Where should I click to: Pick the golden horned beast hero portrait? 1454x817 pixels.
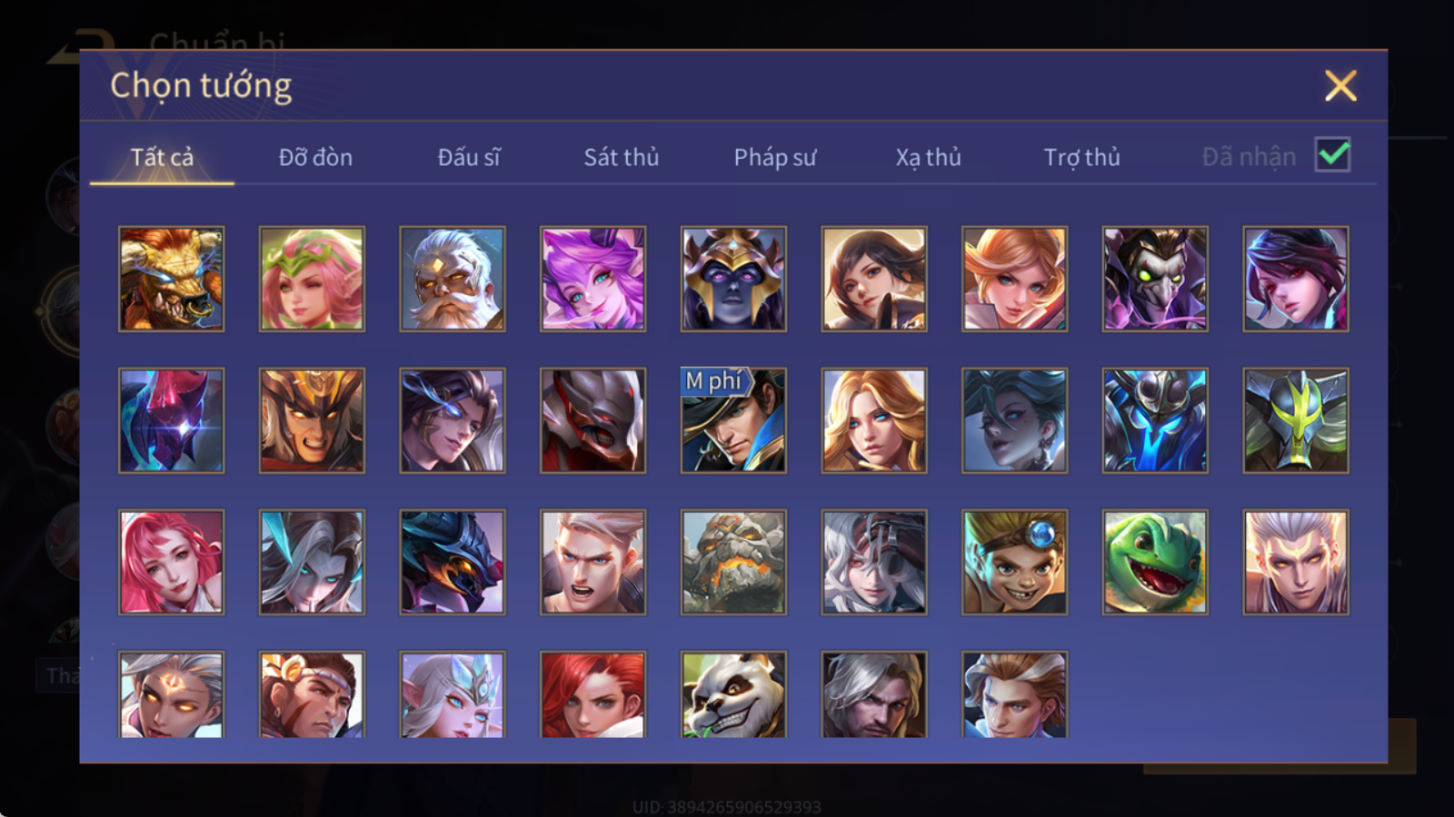171,278
